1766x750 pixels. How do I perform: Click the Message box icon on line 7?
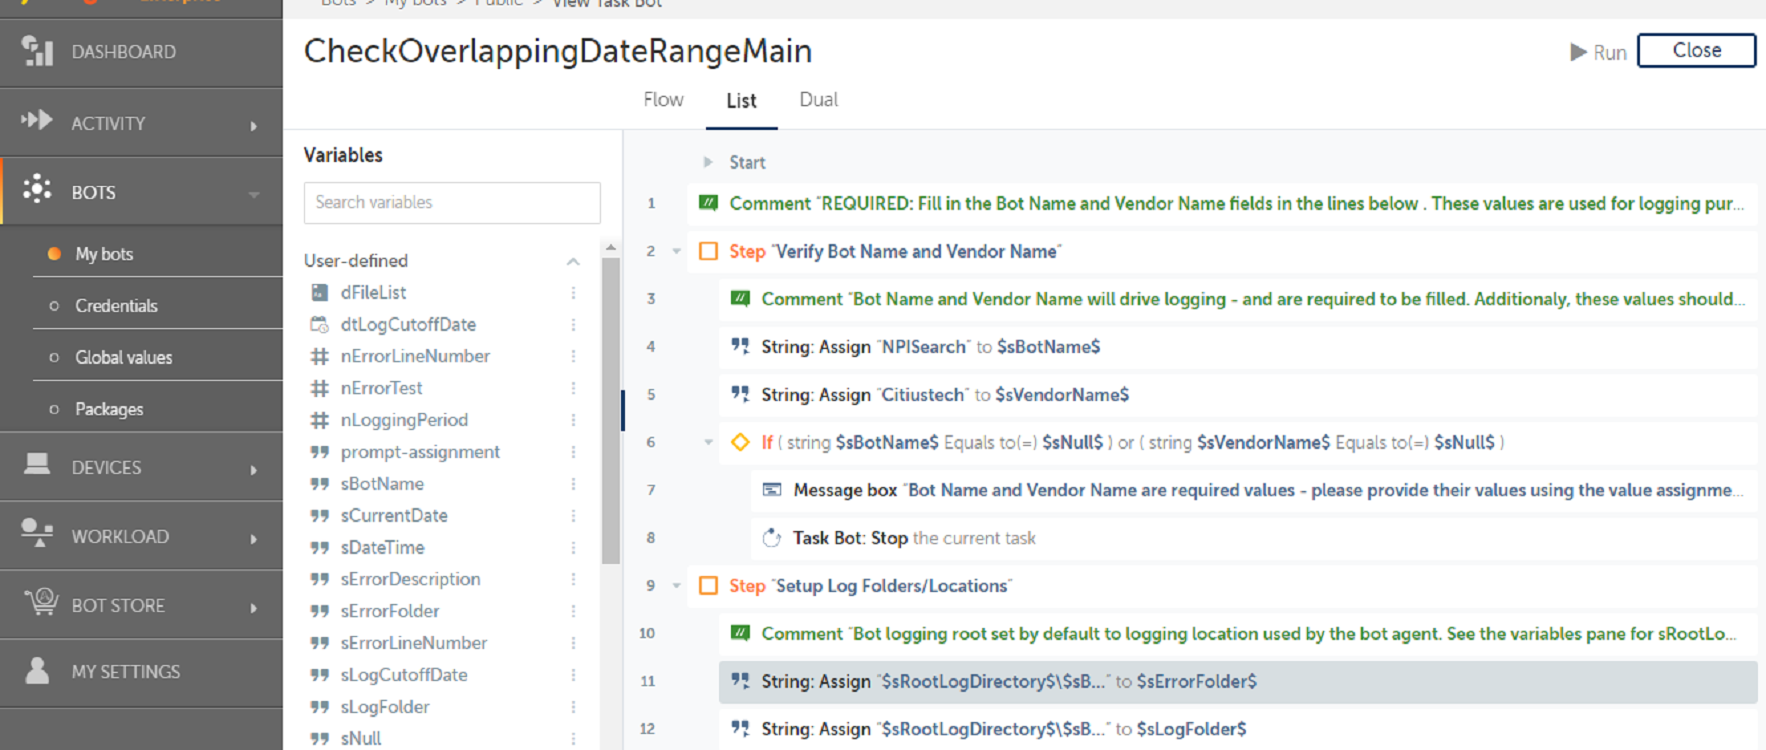772,490
